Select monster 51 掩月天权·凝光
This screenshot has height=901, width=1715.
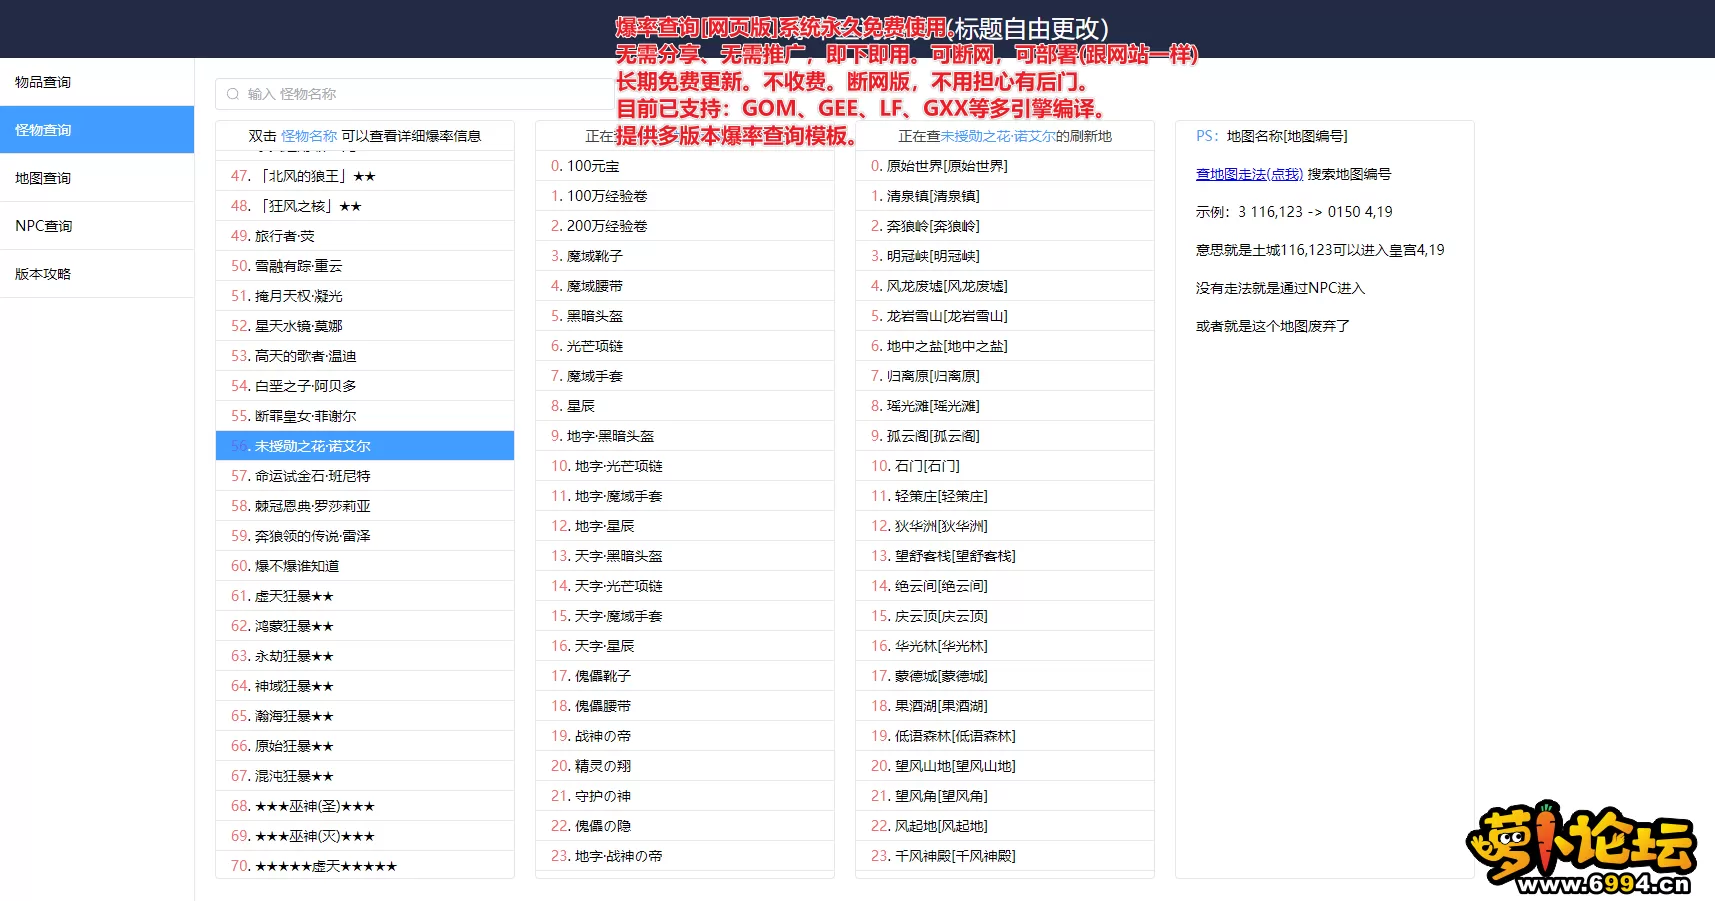pos(365,296)
